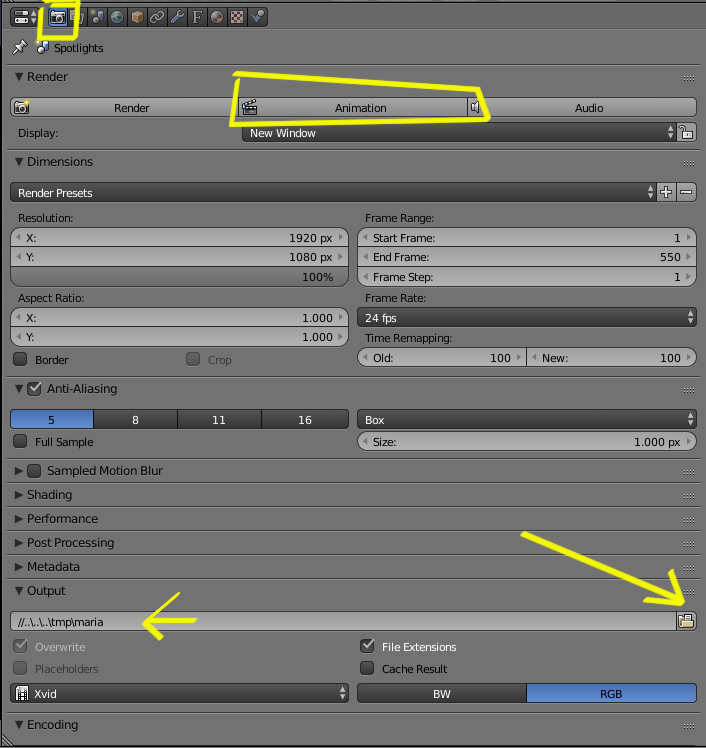The height and width of the screenshot is (748, 706).
Task: Collapse the Output panel
Action: point(19,591)
